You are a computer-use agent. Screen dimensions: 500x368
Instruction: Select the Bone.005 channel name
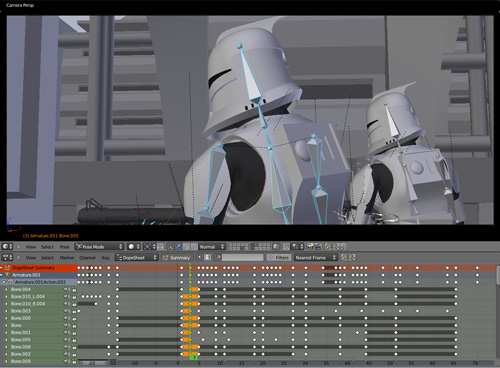click(x=21, y=340)
